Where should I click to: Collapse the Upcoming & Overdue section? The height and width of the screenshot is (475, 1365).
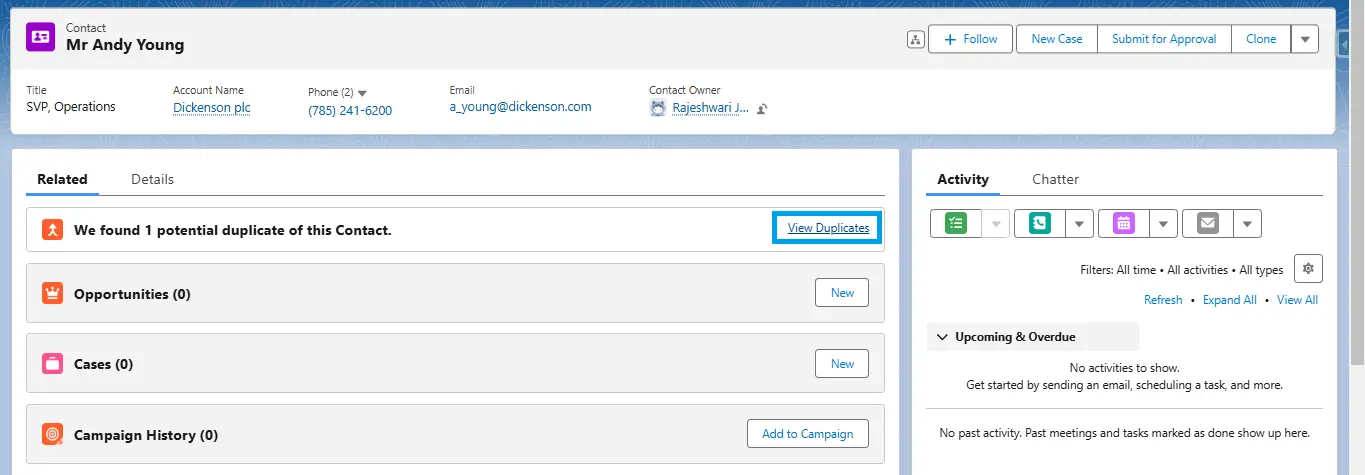coord(942,337)
